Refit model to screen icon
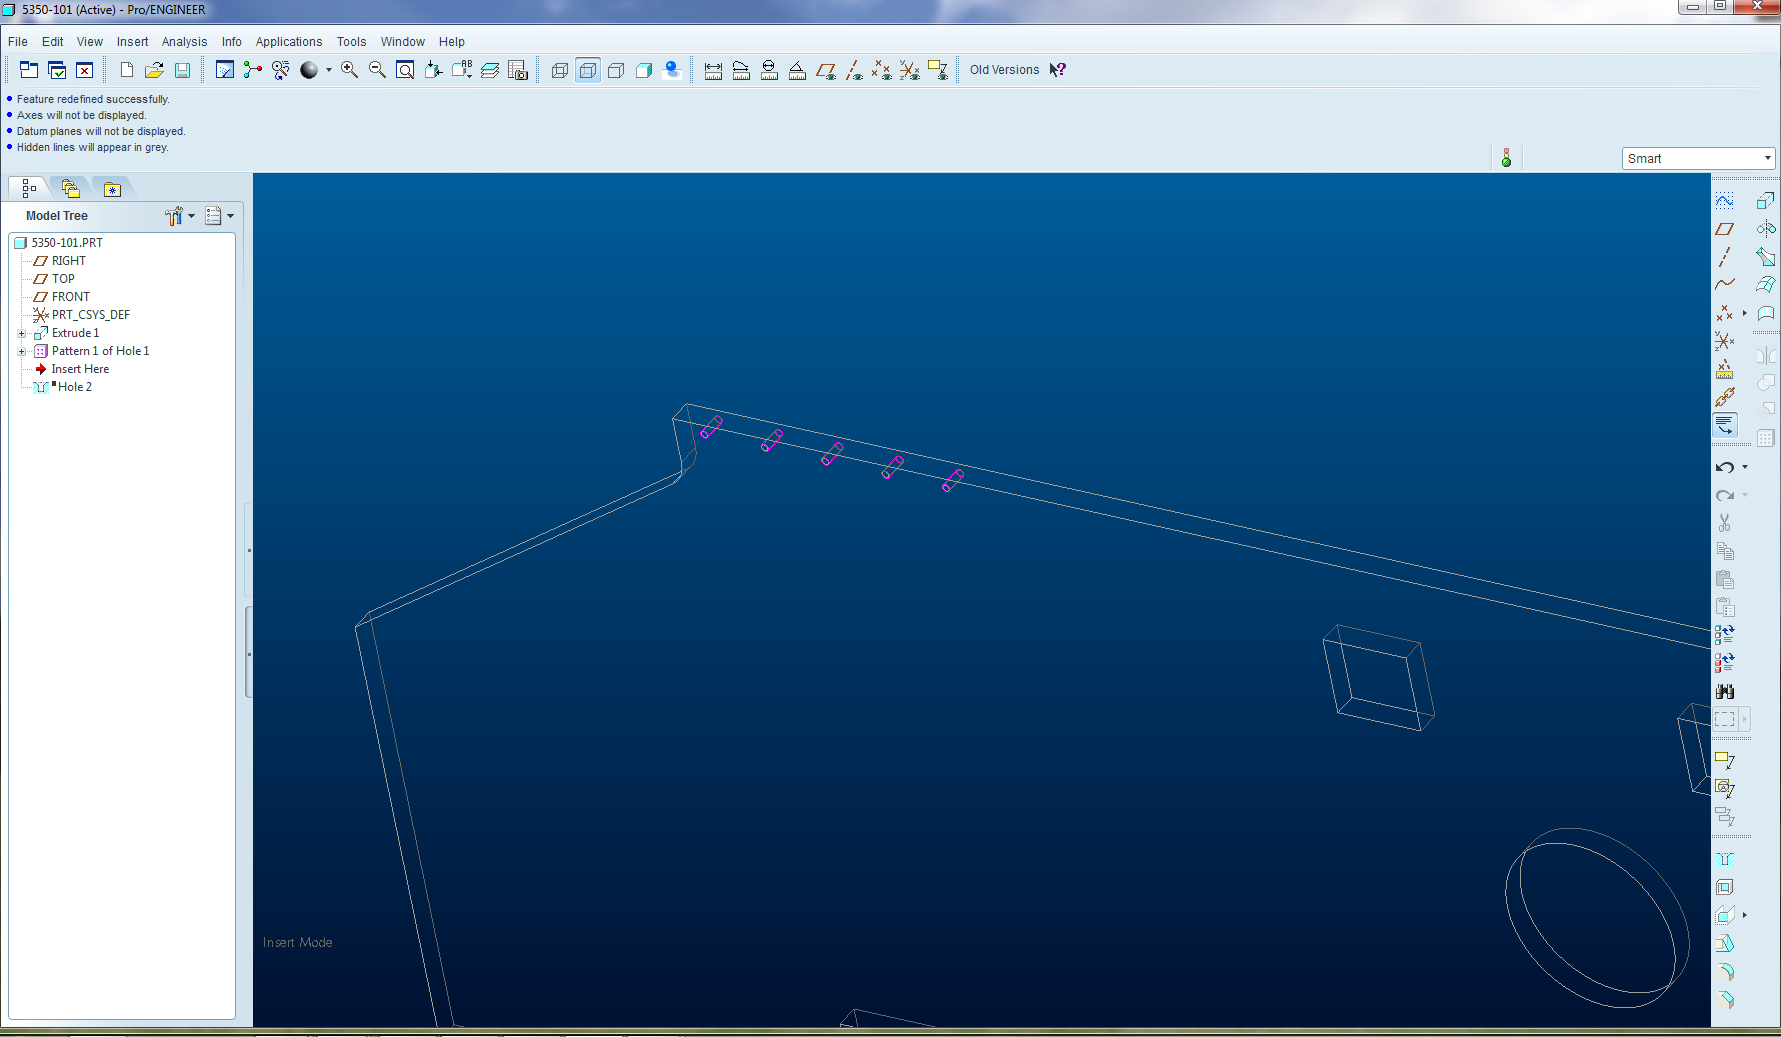Image resolution: width=1781 pixels, height=1037 pixels. pos(405,70)
